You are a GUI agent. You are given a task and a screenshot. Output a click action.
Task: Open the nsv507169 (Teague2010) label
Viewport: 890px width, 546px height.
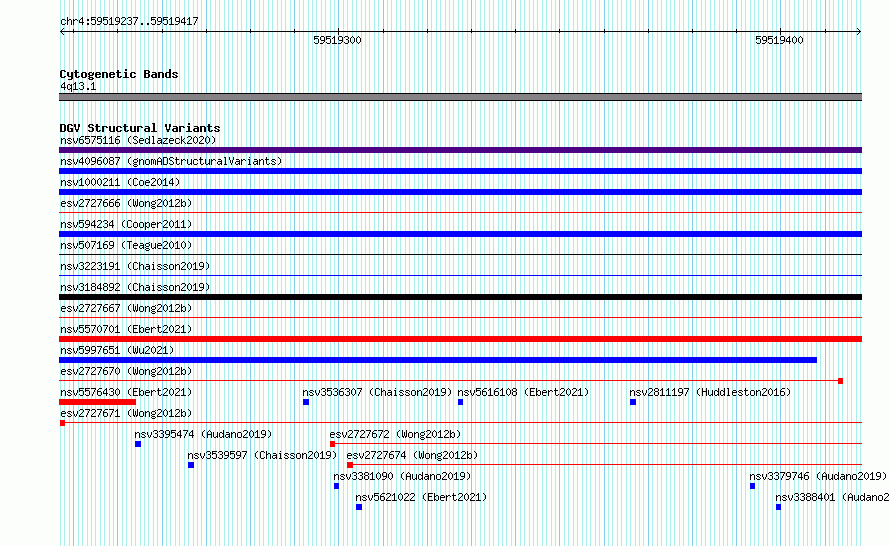(x=126, y=245)
